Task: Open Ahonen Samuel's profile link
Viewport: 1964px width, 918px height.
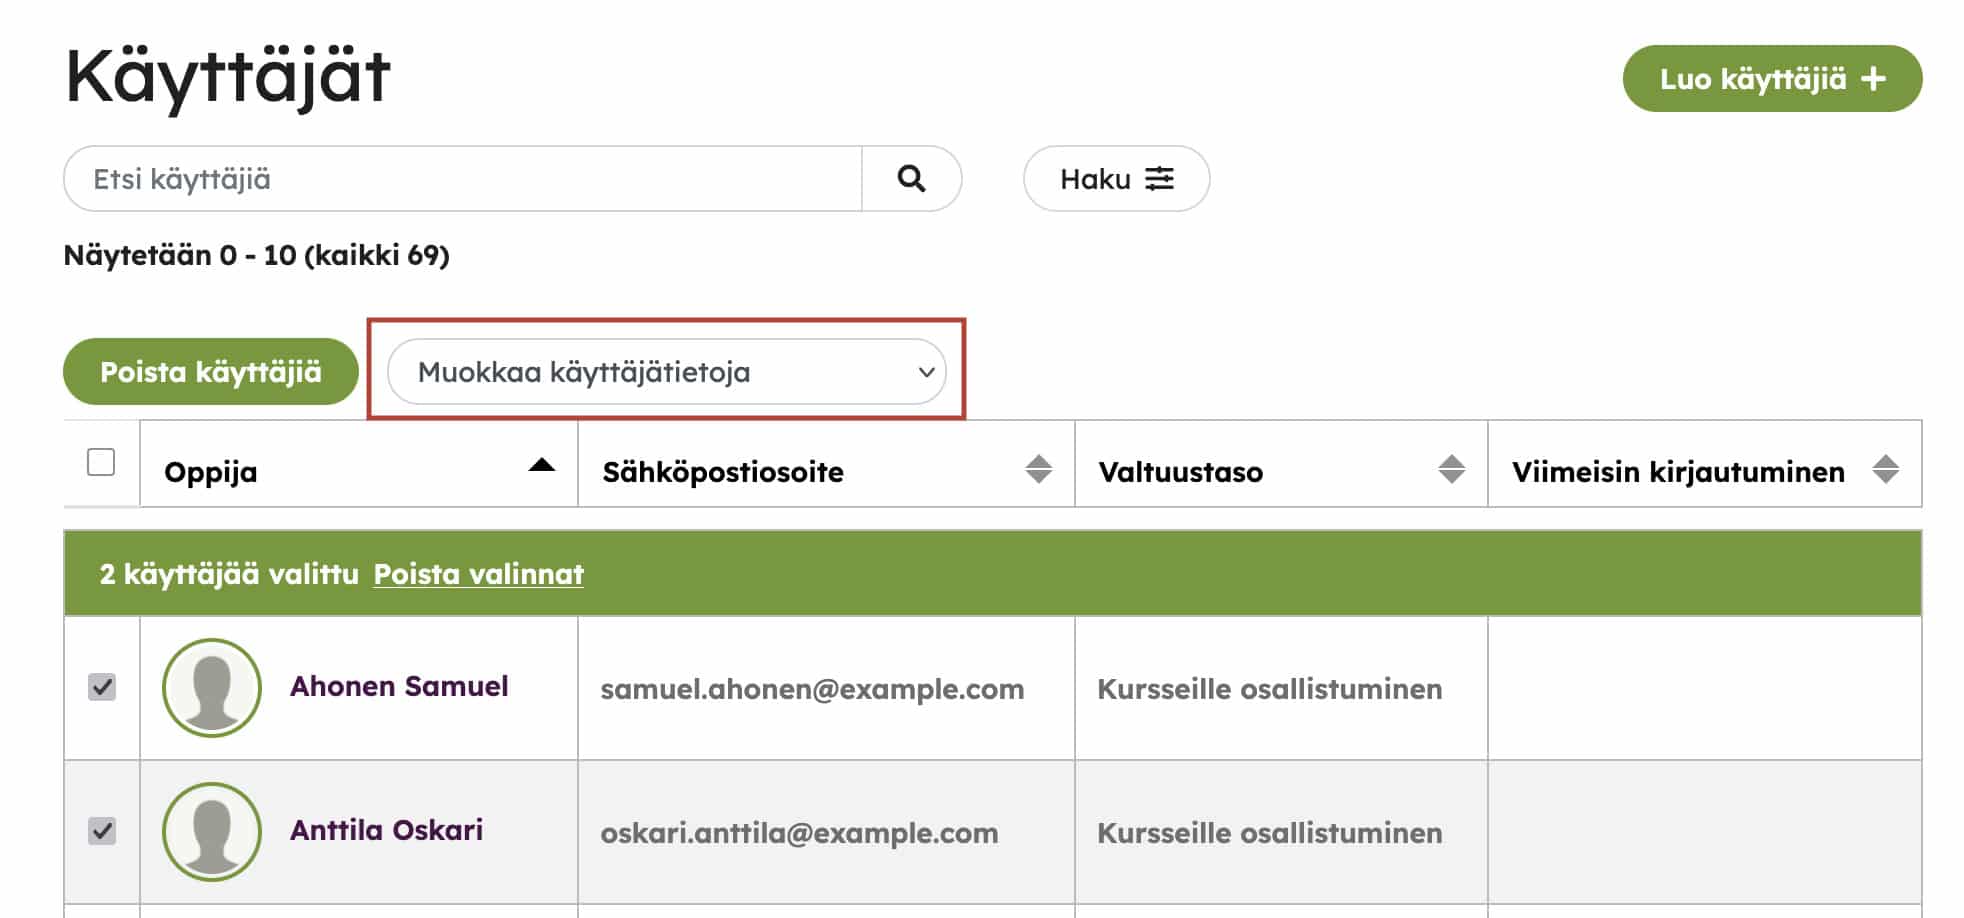Action: tap(399, 686)
